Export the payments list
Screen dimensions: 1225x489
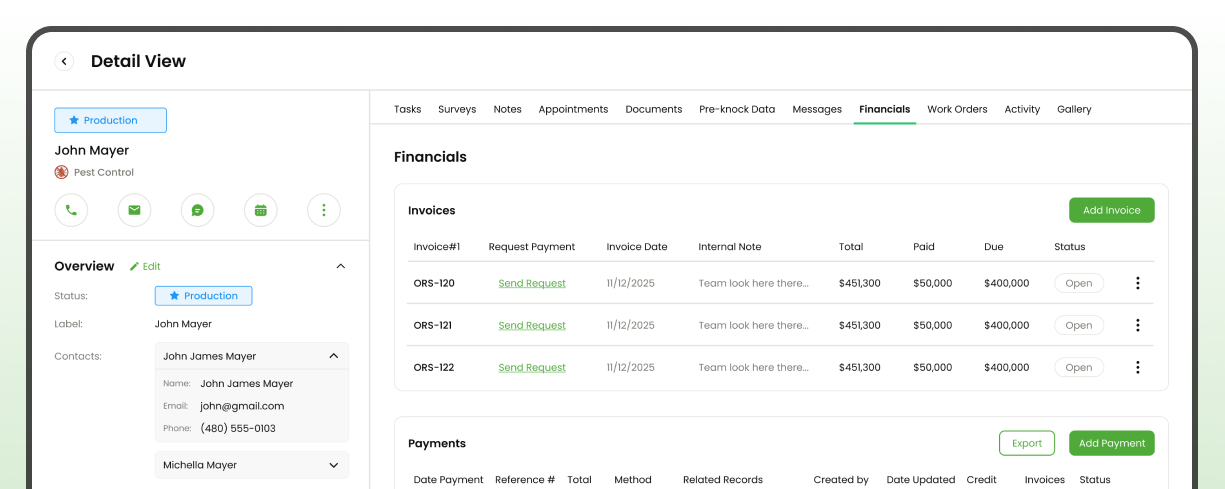1027,443
